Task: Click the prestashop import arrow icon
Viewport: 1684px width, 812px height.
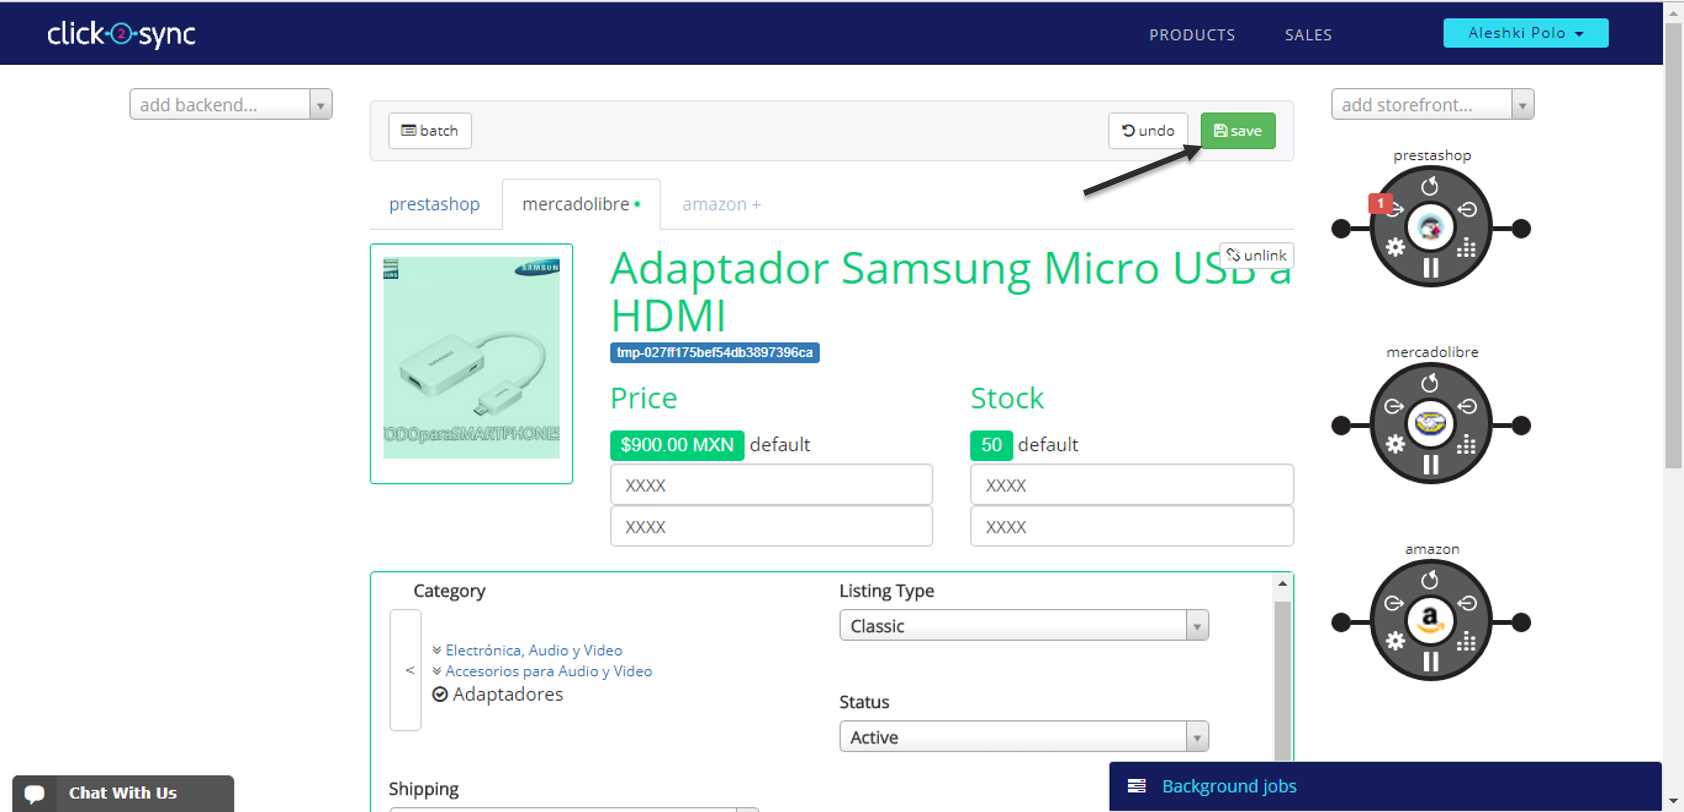Action: (x=1467, y=210)
